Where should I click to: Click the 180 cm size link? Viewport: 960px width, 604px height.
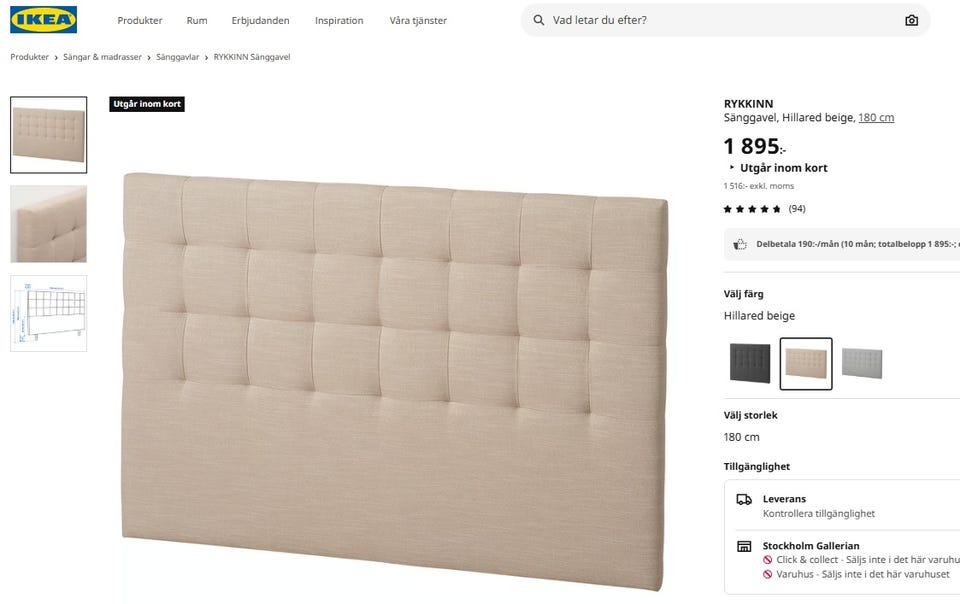[876, 118]
